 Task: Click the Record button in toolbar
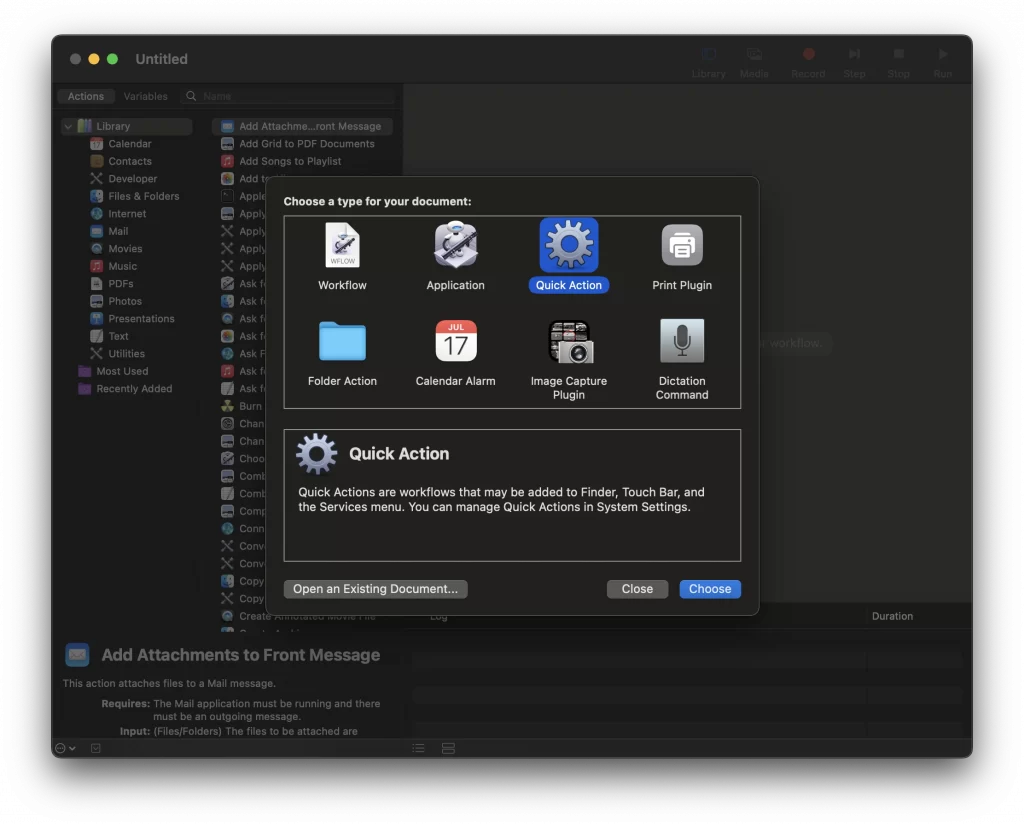pyautogui.click(x=808, y=61)
